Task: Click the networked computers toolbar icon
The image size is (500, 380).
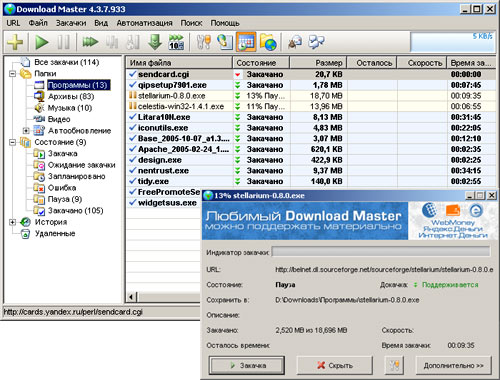Action: pyautogui.click(x=316, y=42)
